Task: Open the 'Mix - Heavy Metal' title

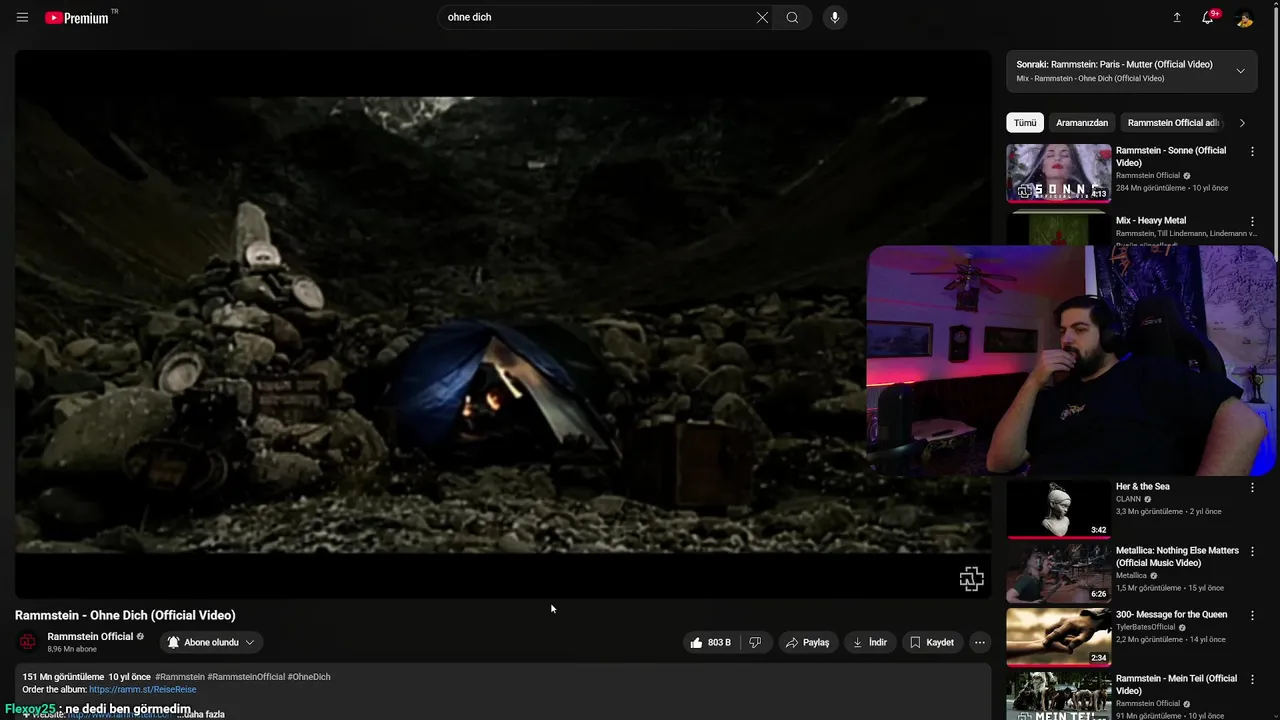Action: click(x=1151, y=220)
